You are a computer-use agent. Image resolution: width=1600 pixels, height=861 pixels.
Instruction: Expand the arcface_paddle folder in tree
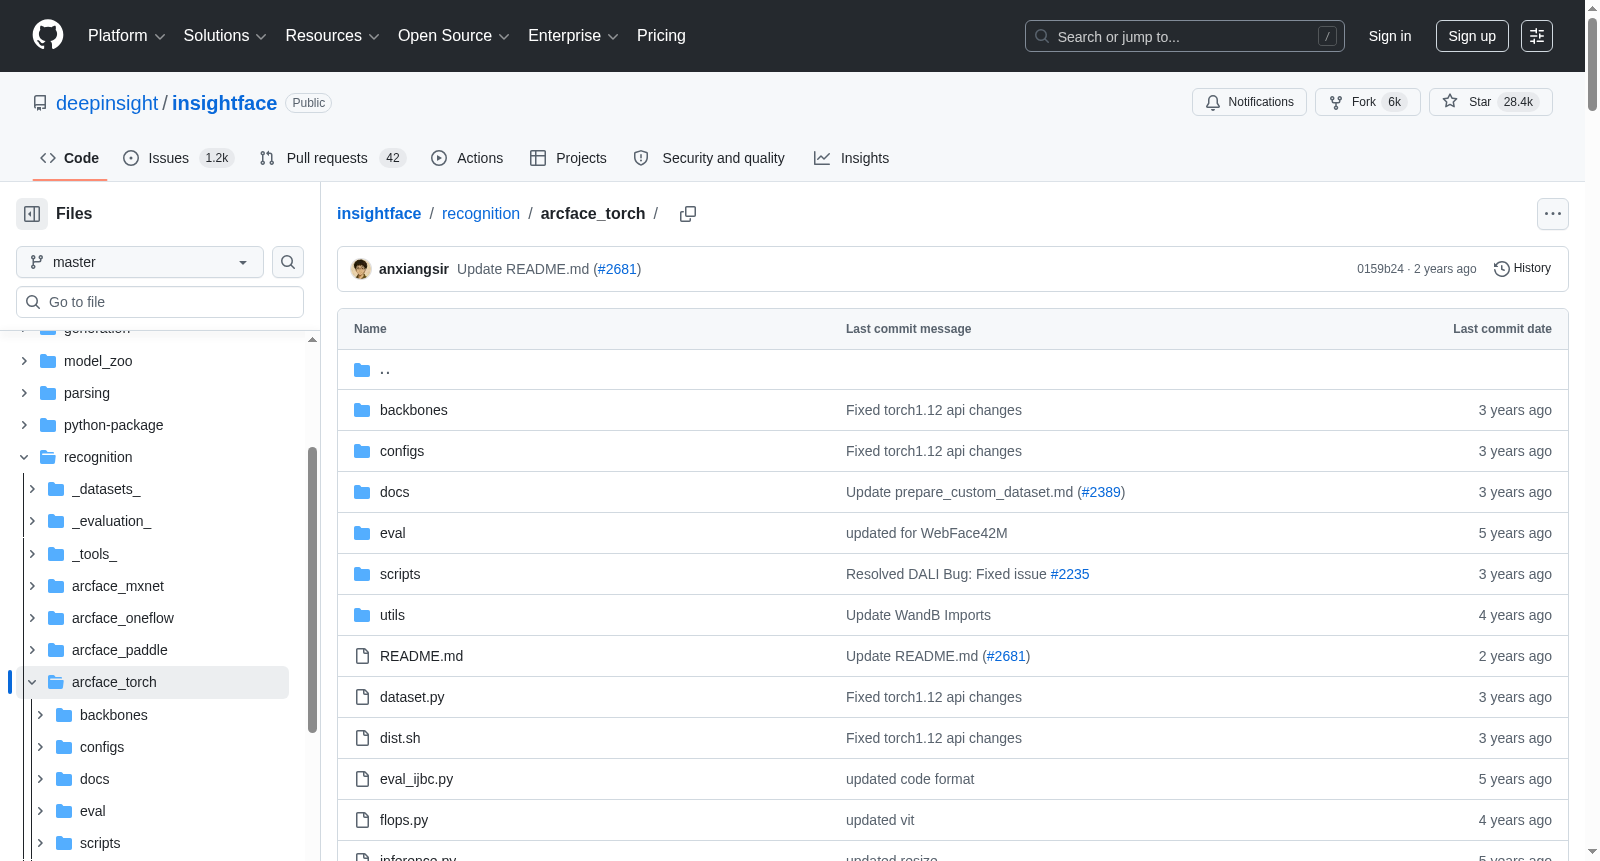[x=32, y=650]
